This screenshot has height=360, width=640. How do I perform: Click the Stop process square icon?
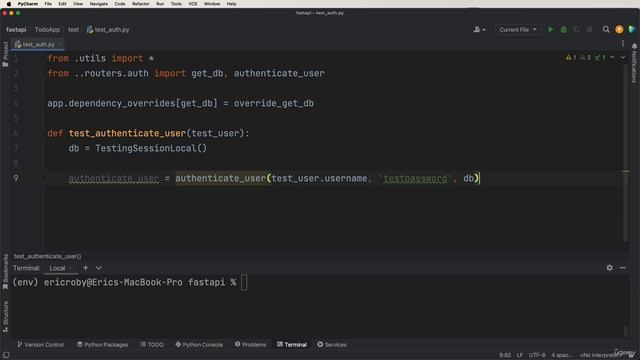(x=589, y=29)
